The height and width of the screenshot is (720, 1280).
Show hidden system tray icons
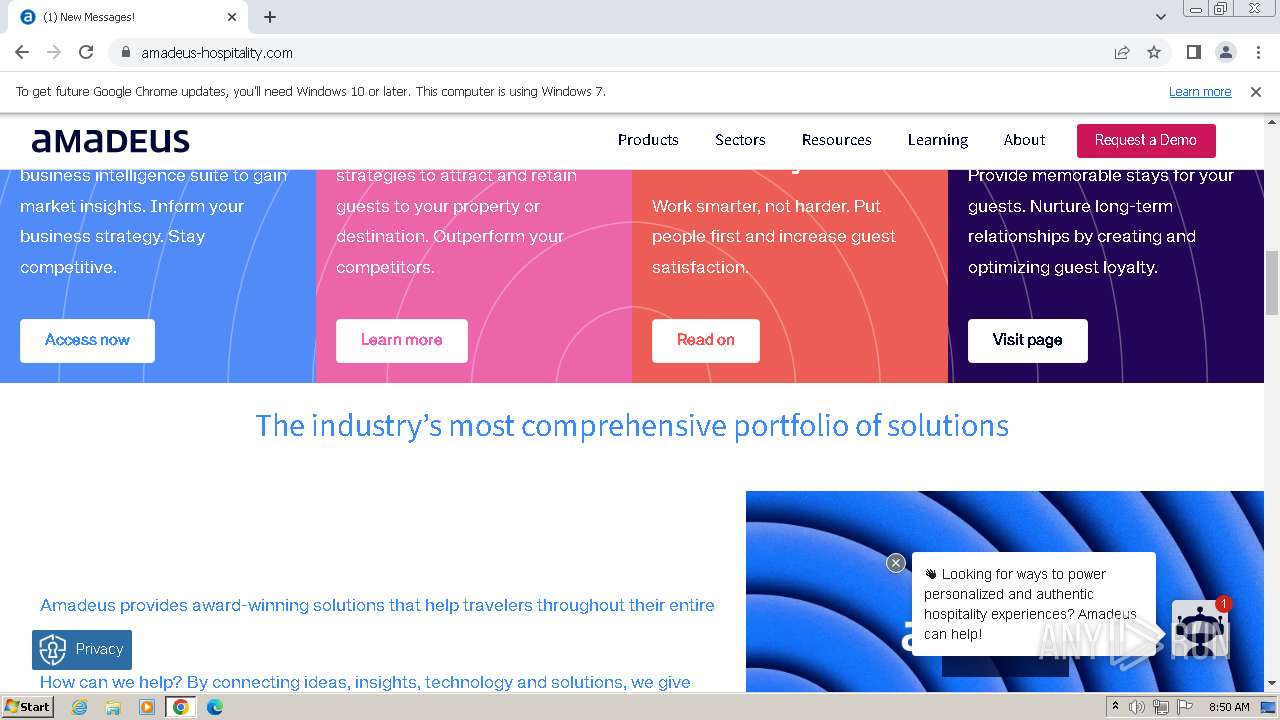(x=1115, y=707)
